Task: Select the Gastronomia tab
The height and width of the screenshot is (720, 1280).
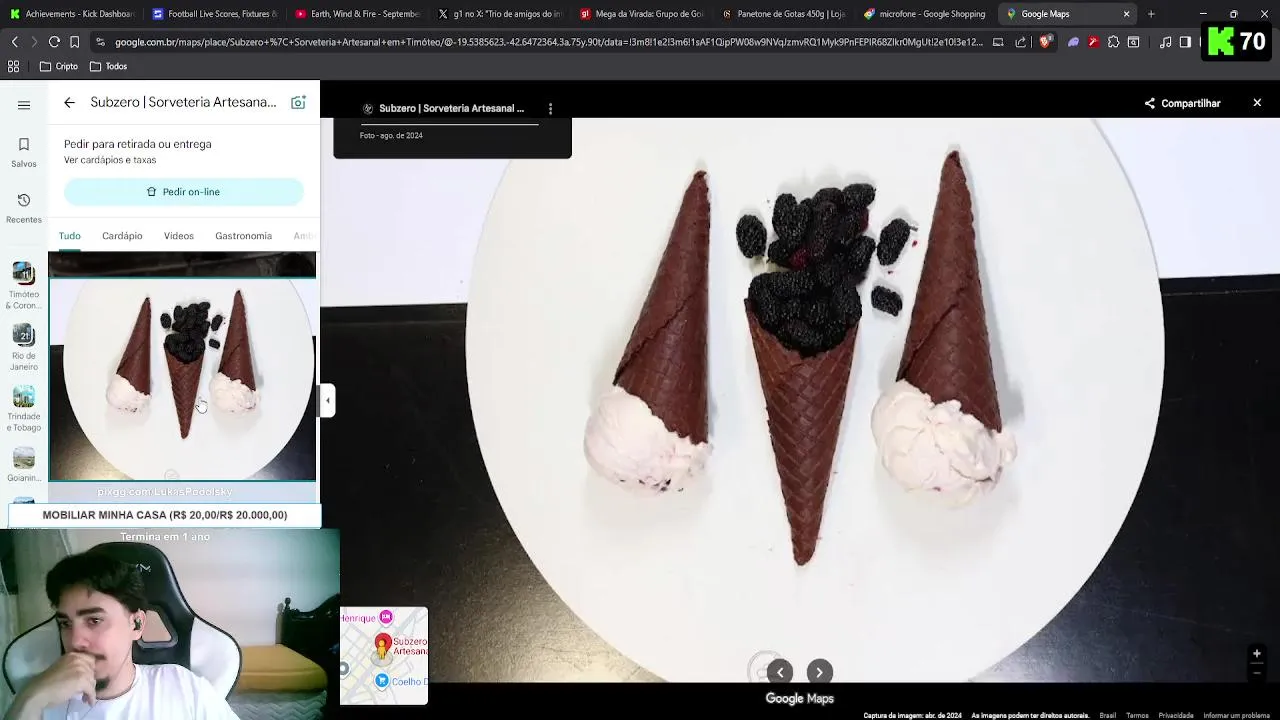Action: [243, 236]
